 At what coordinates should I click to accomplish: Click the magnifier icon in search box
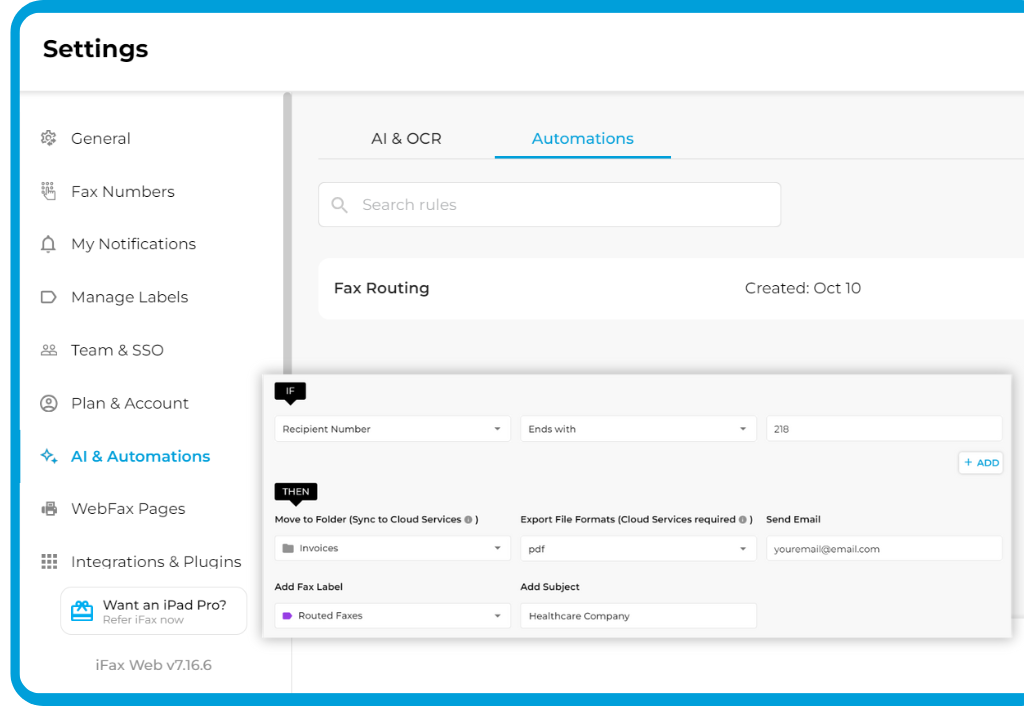pos(339,205)
